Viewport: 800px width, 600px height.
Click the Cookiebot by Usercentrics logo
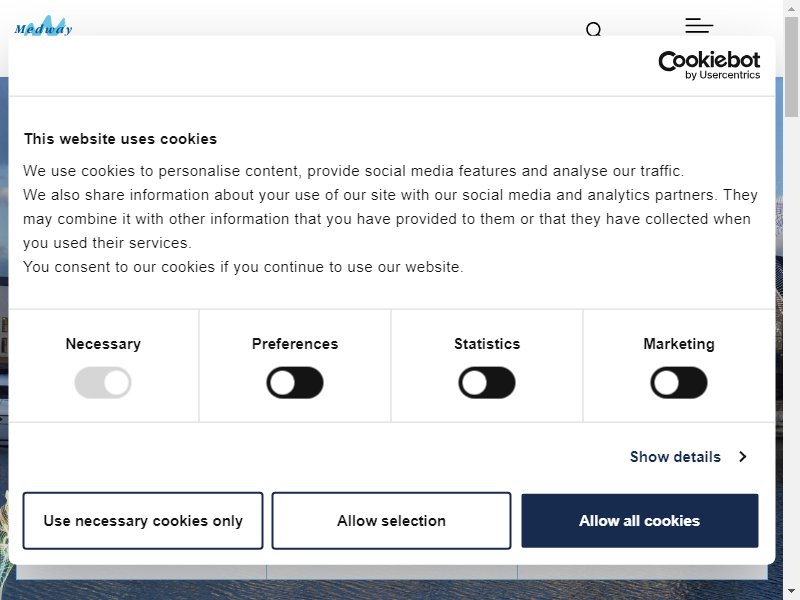pyautogui.click(x=709, y=65)
